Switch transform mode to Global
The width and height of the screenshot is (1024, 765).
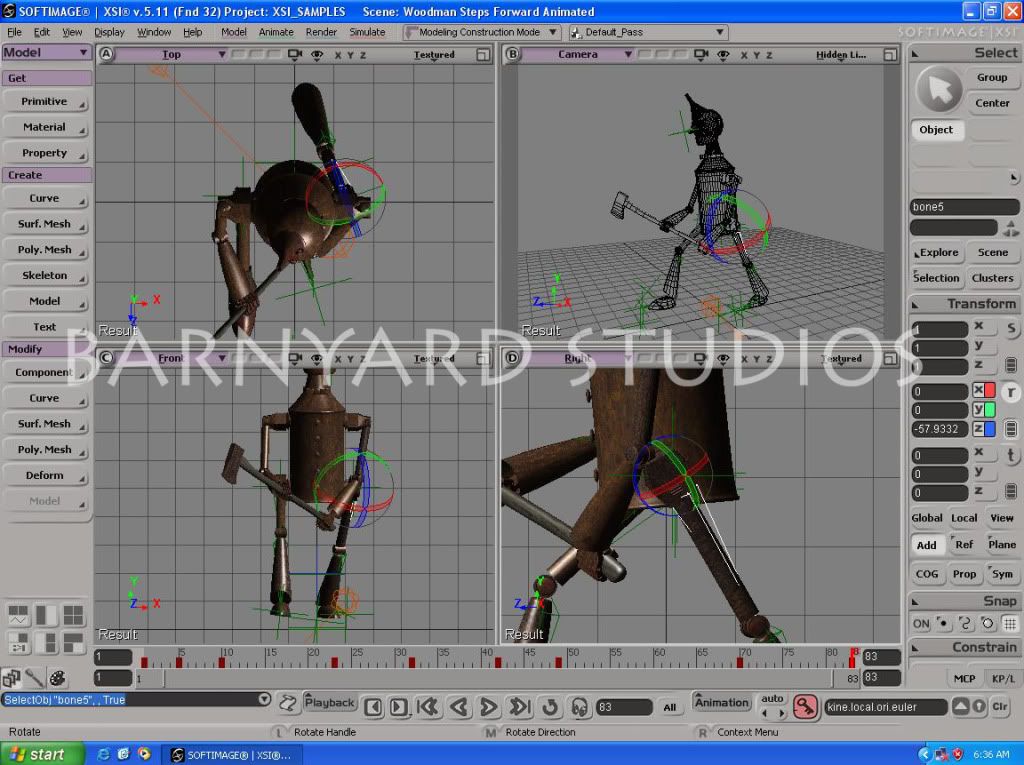coord(927,517)
